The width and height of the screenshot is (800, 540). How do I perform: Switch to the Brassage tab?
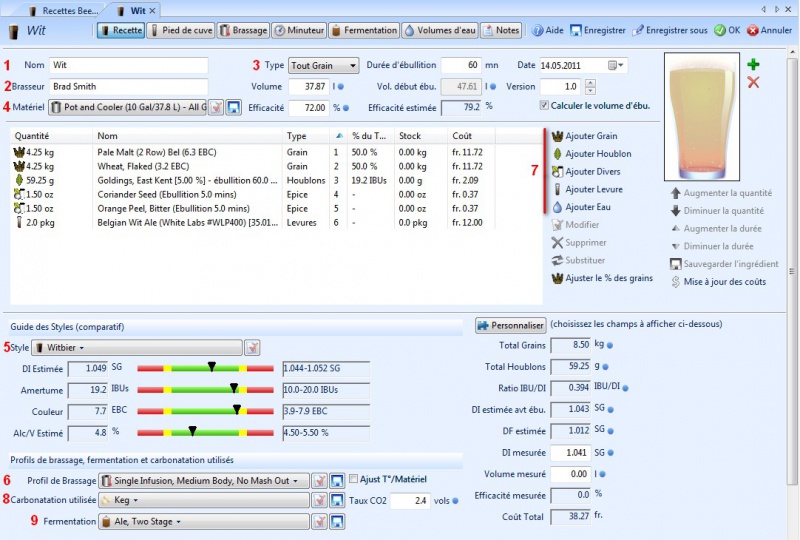242,30
